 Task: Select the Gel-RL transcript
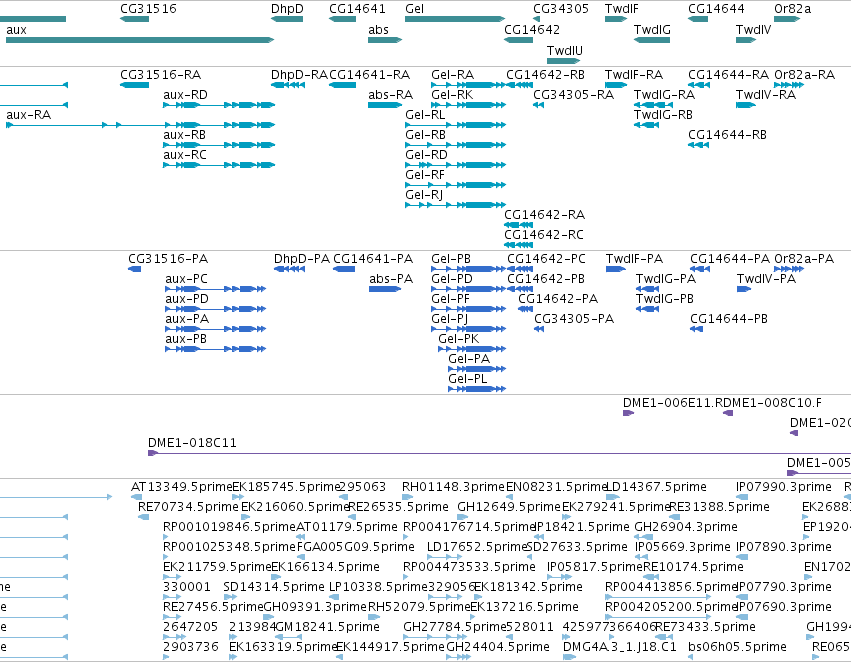click(455, 125)
